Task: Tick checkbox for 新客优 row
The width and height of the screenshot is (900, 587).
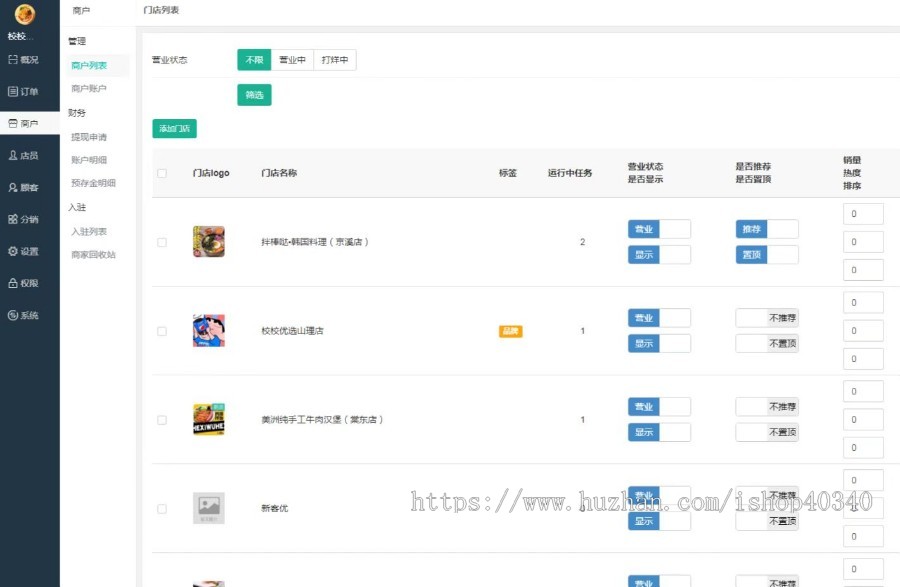Action: point(162,508)
